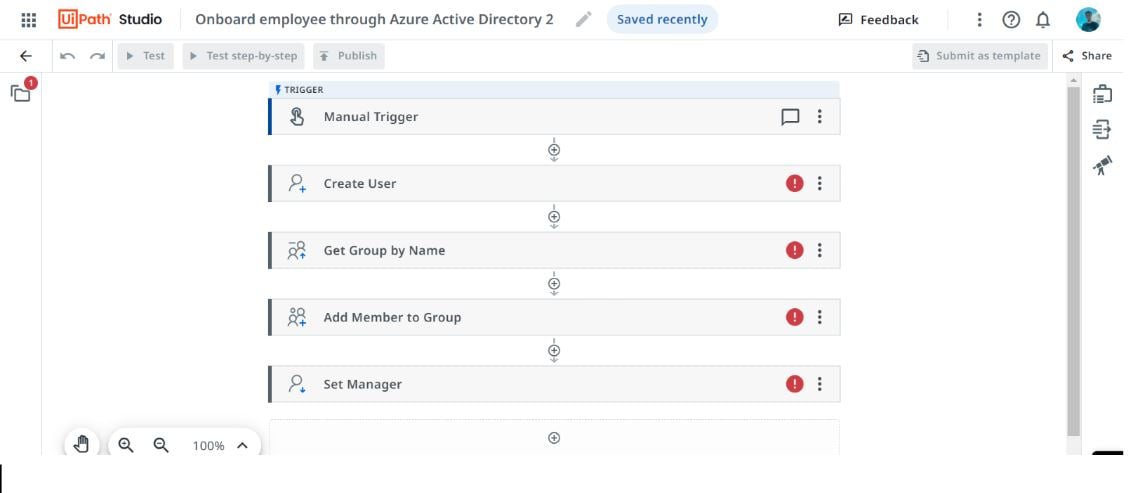Share the project
This screenshot has height=493, width=1140.
click(x=1087, y=56)
